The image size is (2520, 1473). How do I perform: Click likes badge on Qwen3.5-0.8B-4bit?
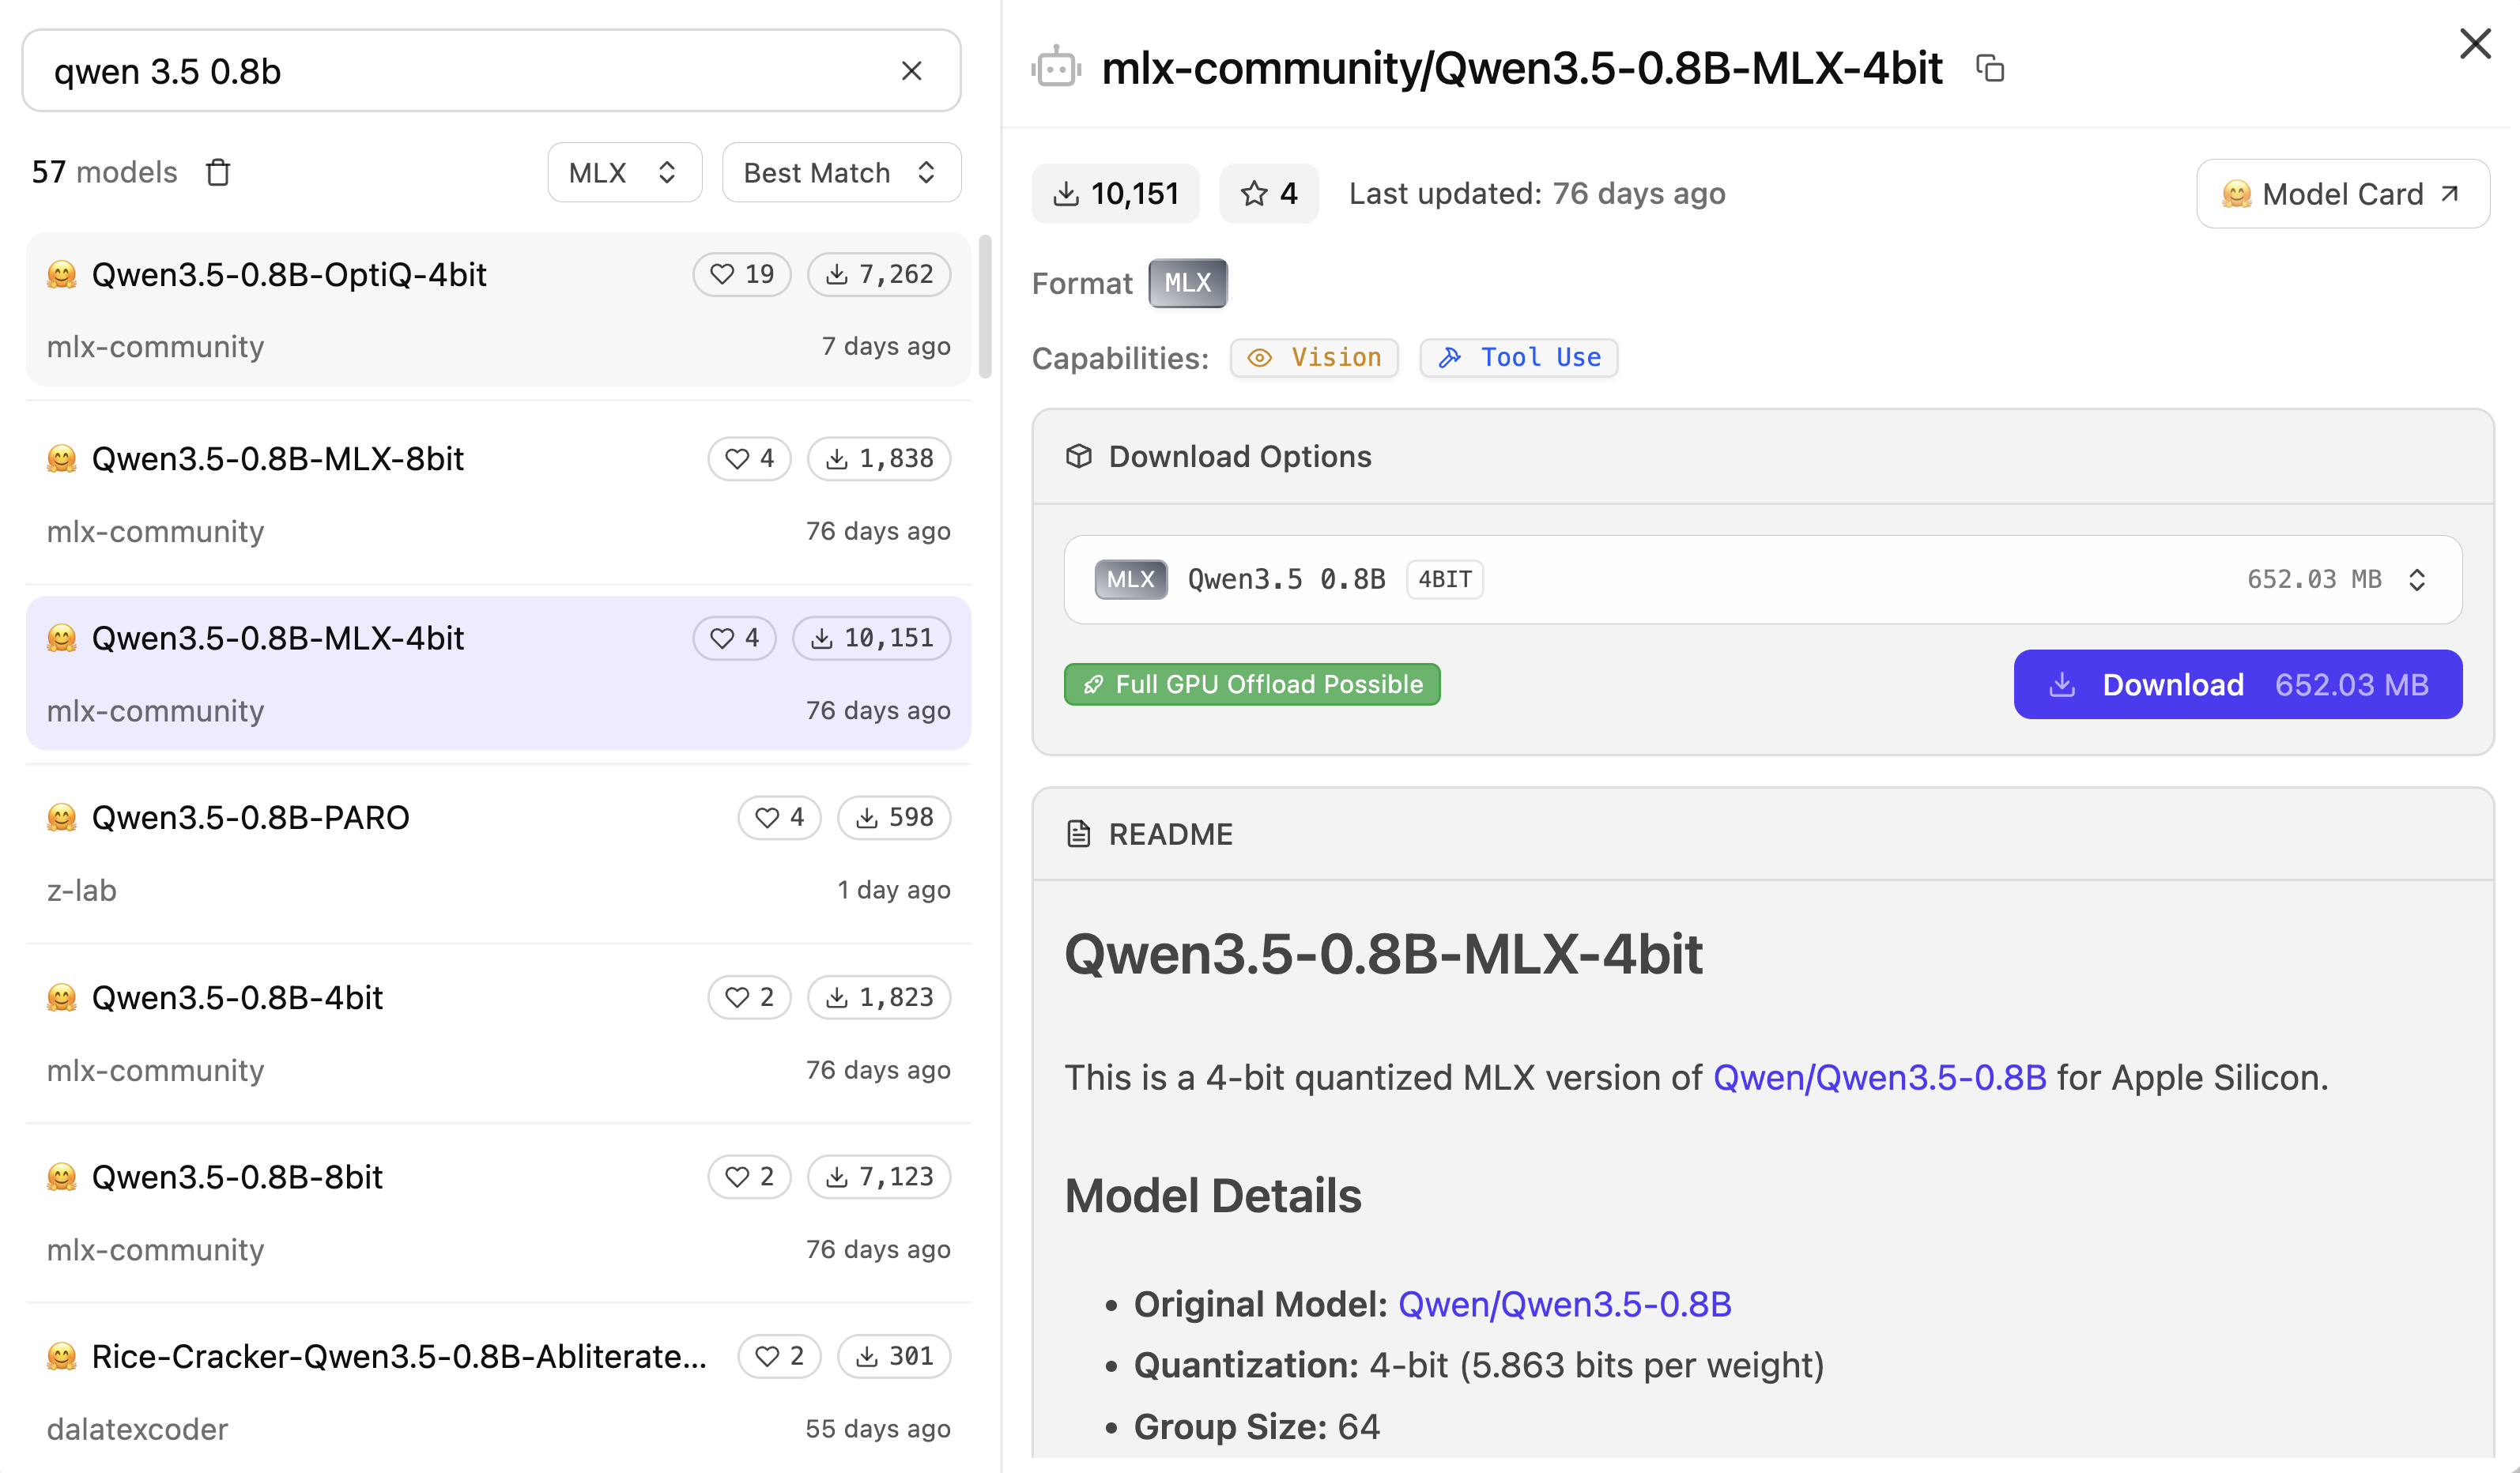pyautogui.click(x=750, y=998)
